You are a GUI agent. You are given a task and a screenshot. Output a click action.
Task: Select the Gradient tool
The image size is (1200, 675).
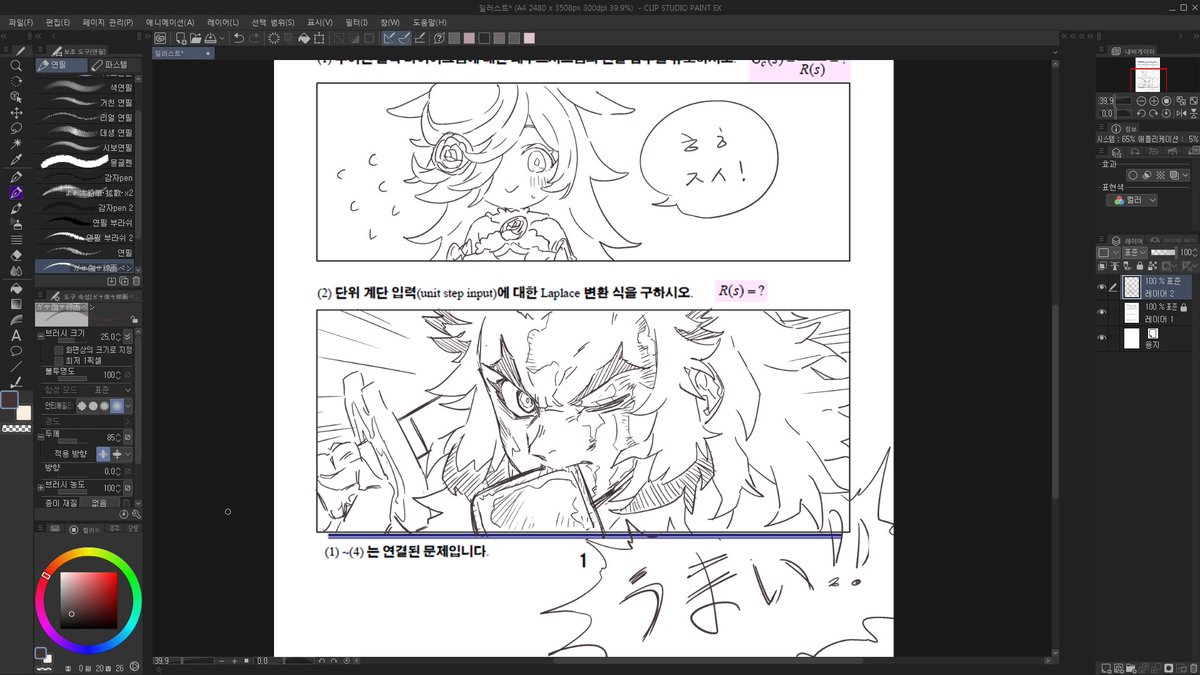[x=16, y=304]
